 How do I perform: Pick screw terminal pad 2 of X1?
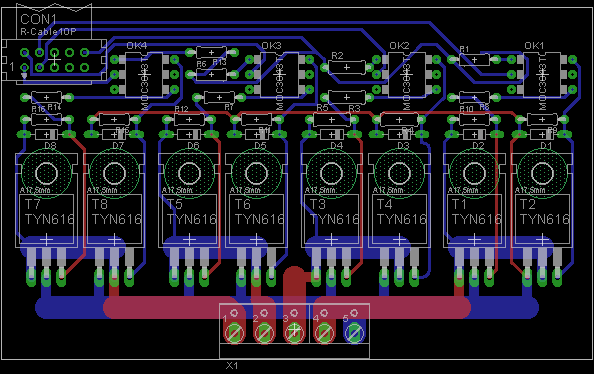point(264,334)
